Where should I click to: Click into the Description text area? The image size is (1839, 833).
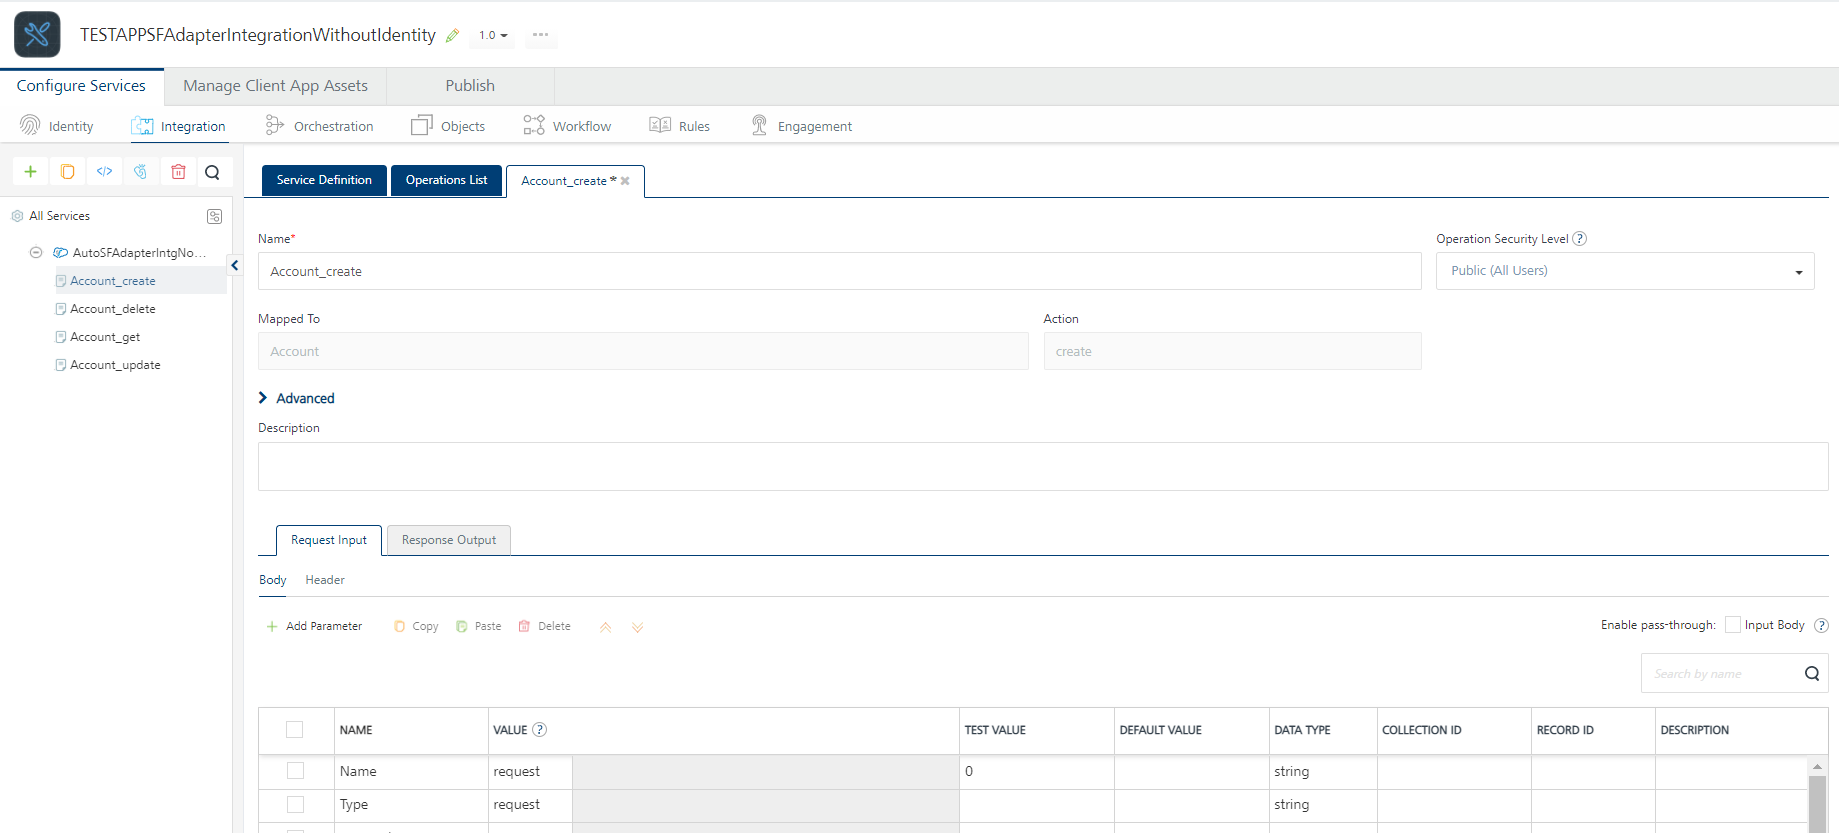point(1043,467)
